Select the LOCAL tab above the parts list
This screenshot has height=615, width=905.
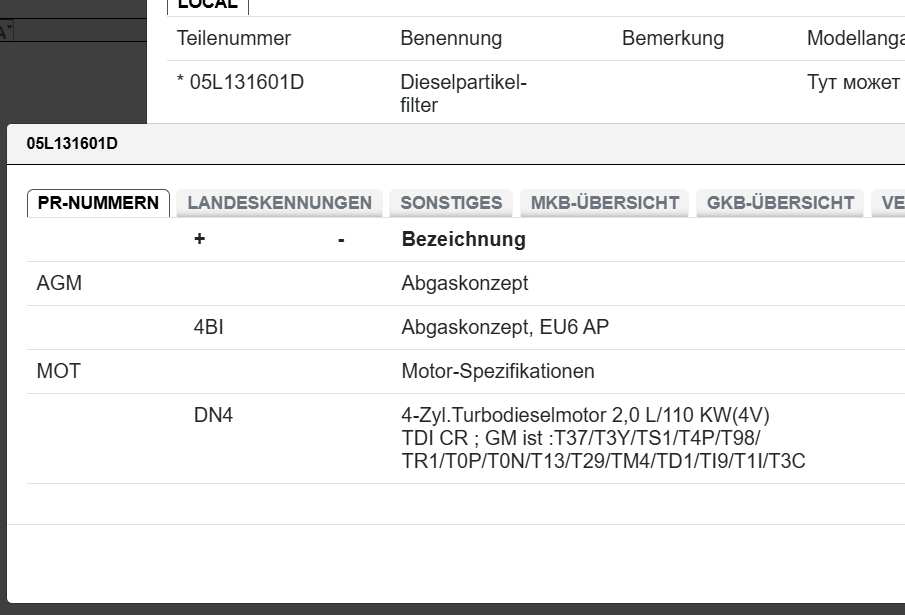coord(208,4)
